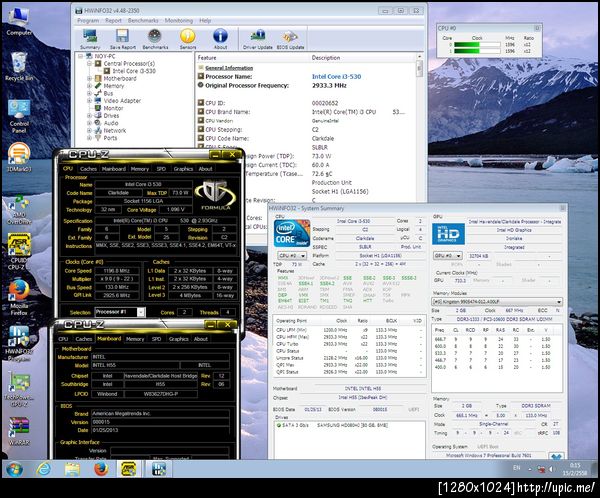
Task: Switch to About tab in lower CPU-Z window
Action: (201, 339)
